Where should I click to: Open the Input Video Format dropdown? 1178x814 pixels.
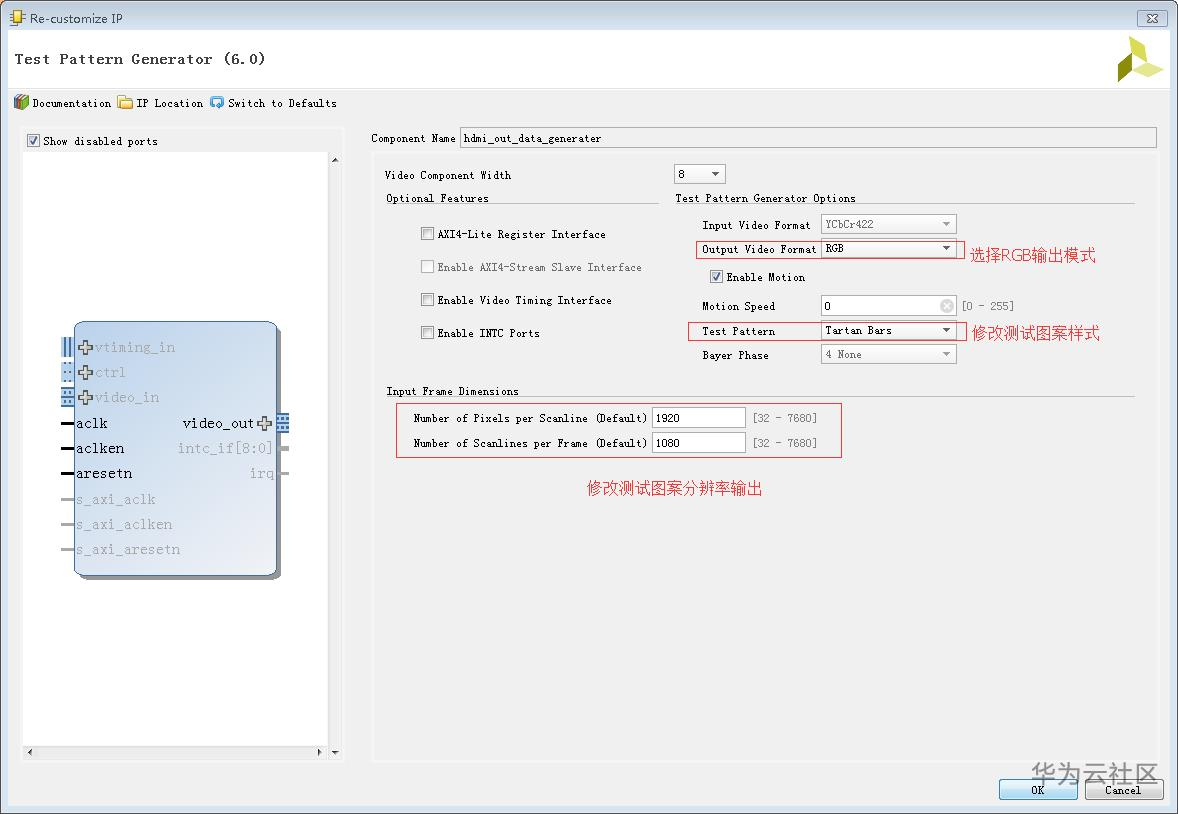coord(888,224)
